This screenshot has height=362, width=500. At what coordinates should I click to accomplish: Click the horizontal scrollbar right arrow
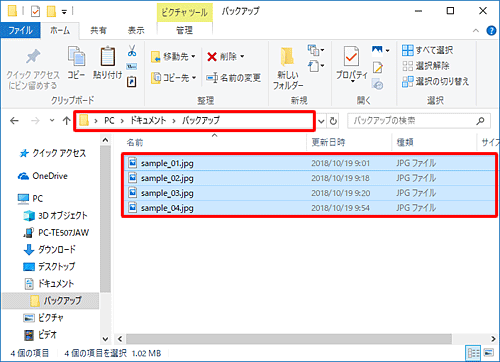click(x=493, y=339)
